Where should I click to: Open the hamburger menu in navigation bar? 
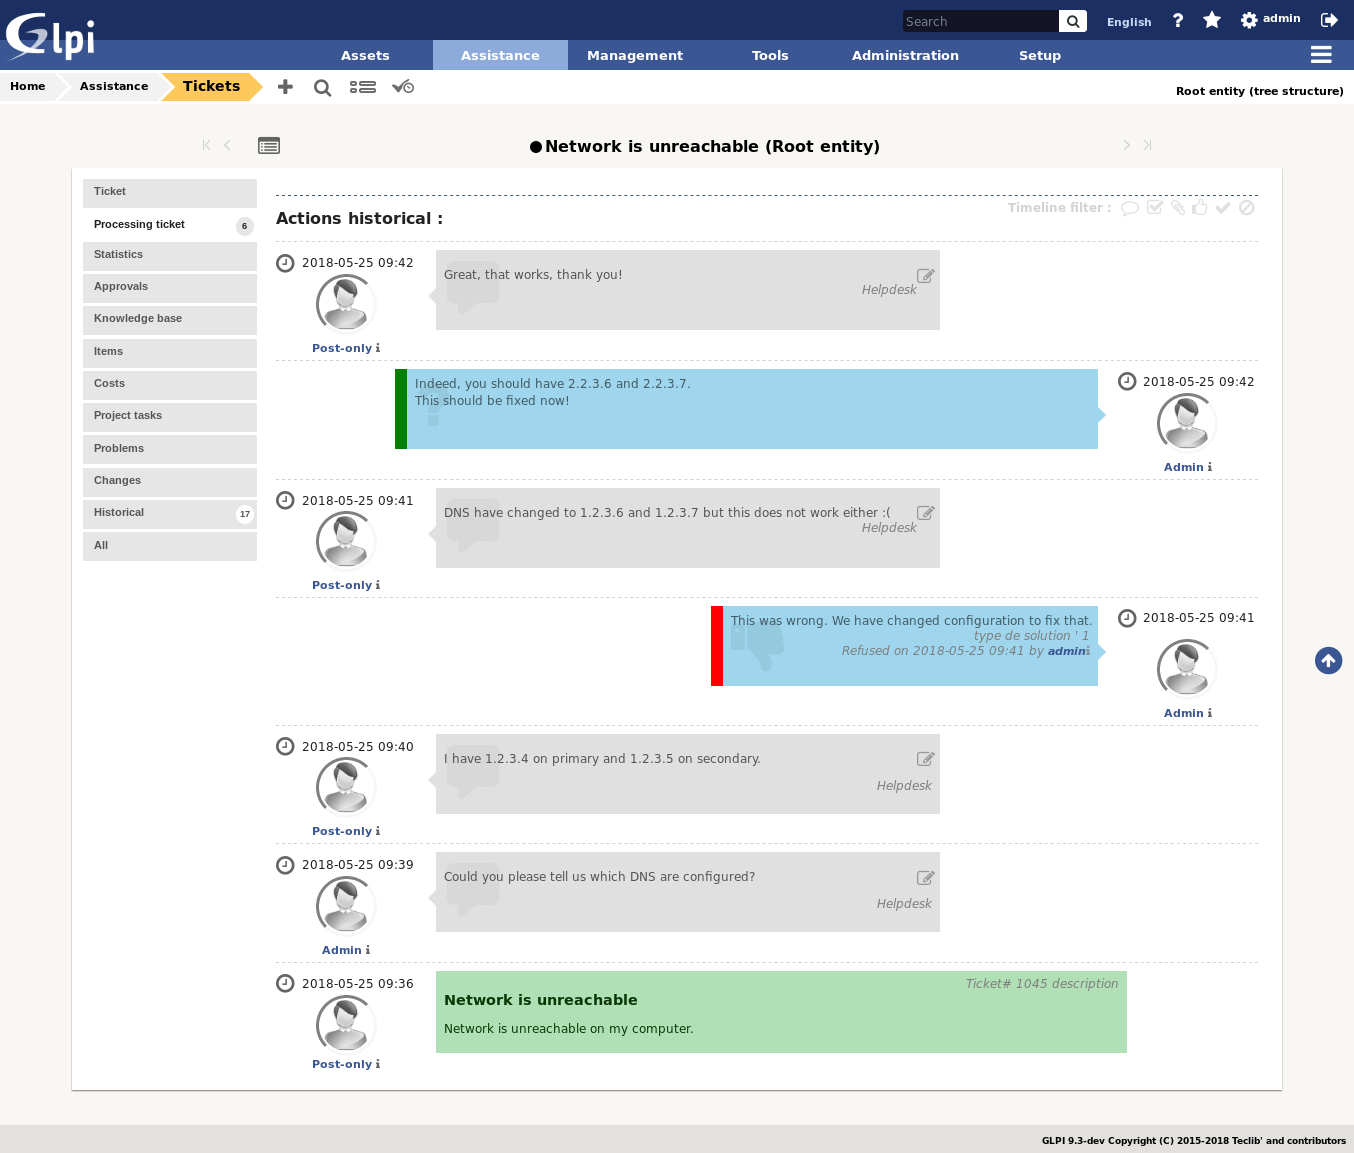coord(1321,55)
